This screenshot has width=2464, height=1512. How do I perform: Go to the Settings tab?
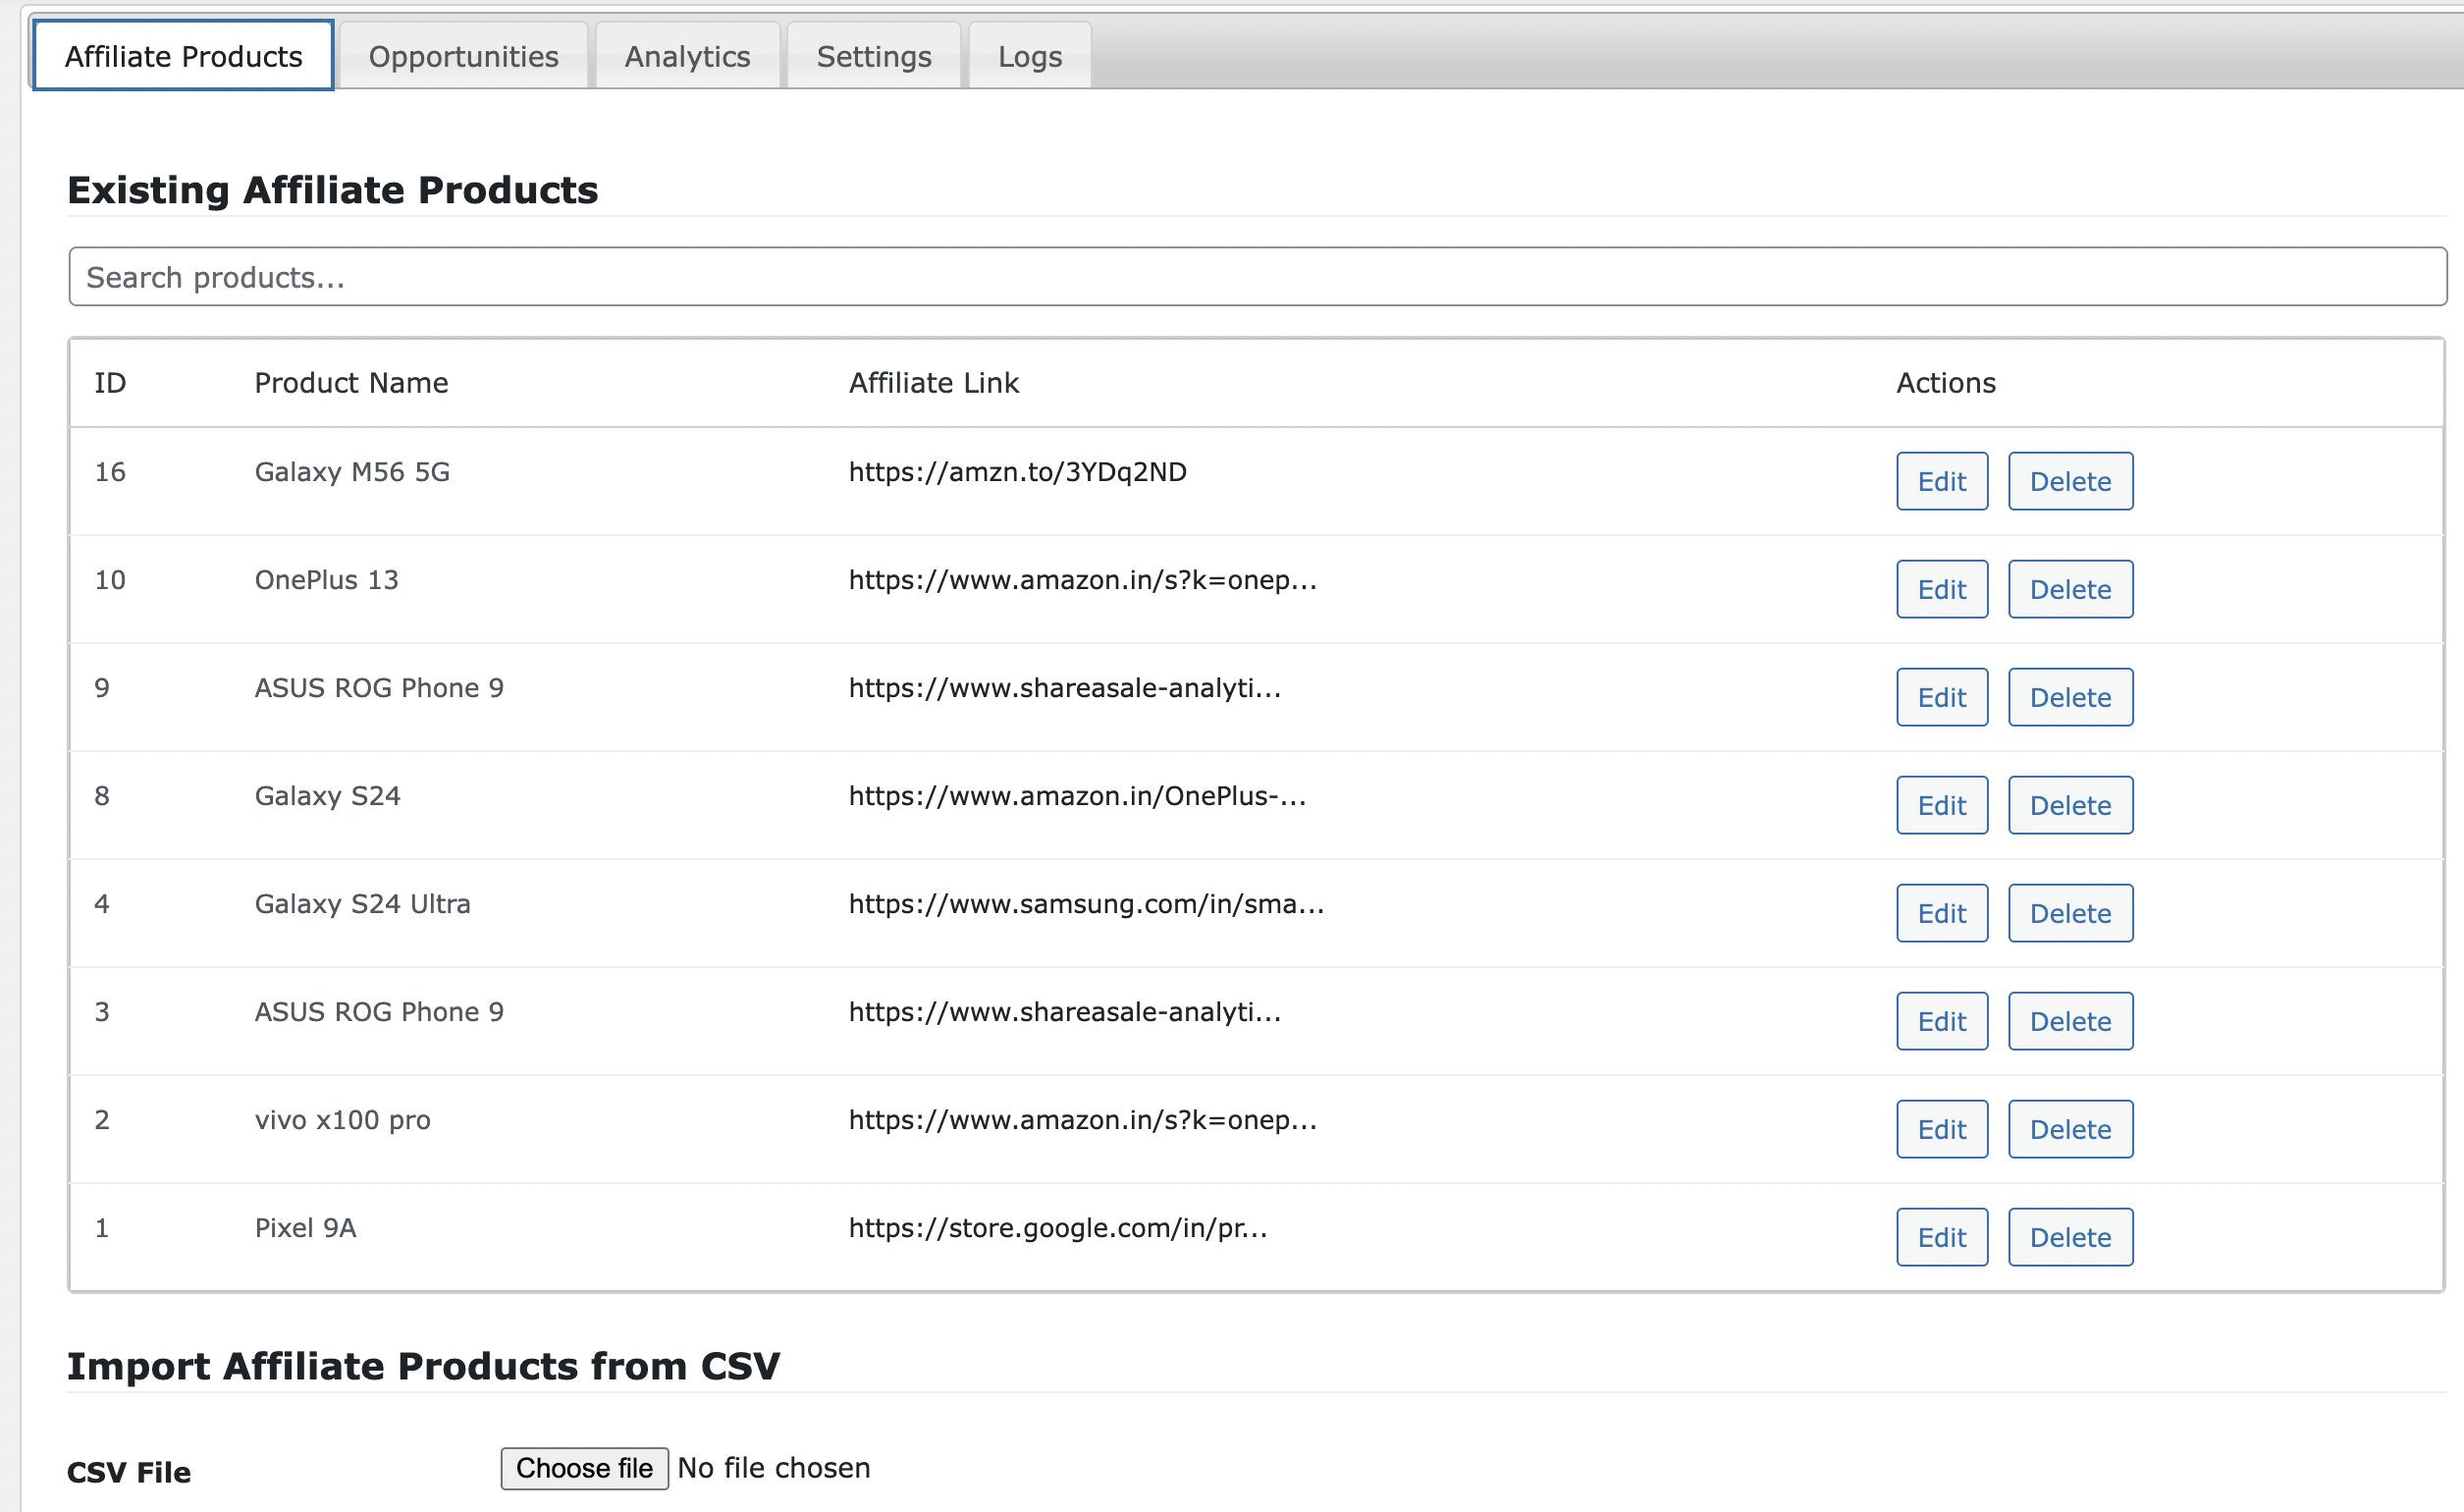tap(873, 55)
